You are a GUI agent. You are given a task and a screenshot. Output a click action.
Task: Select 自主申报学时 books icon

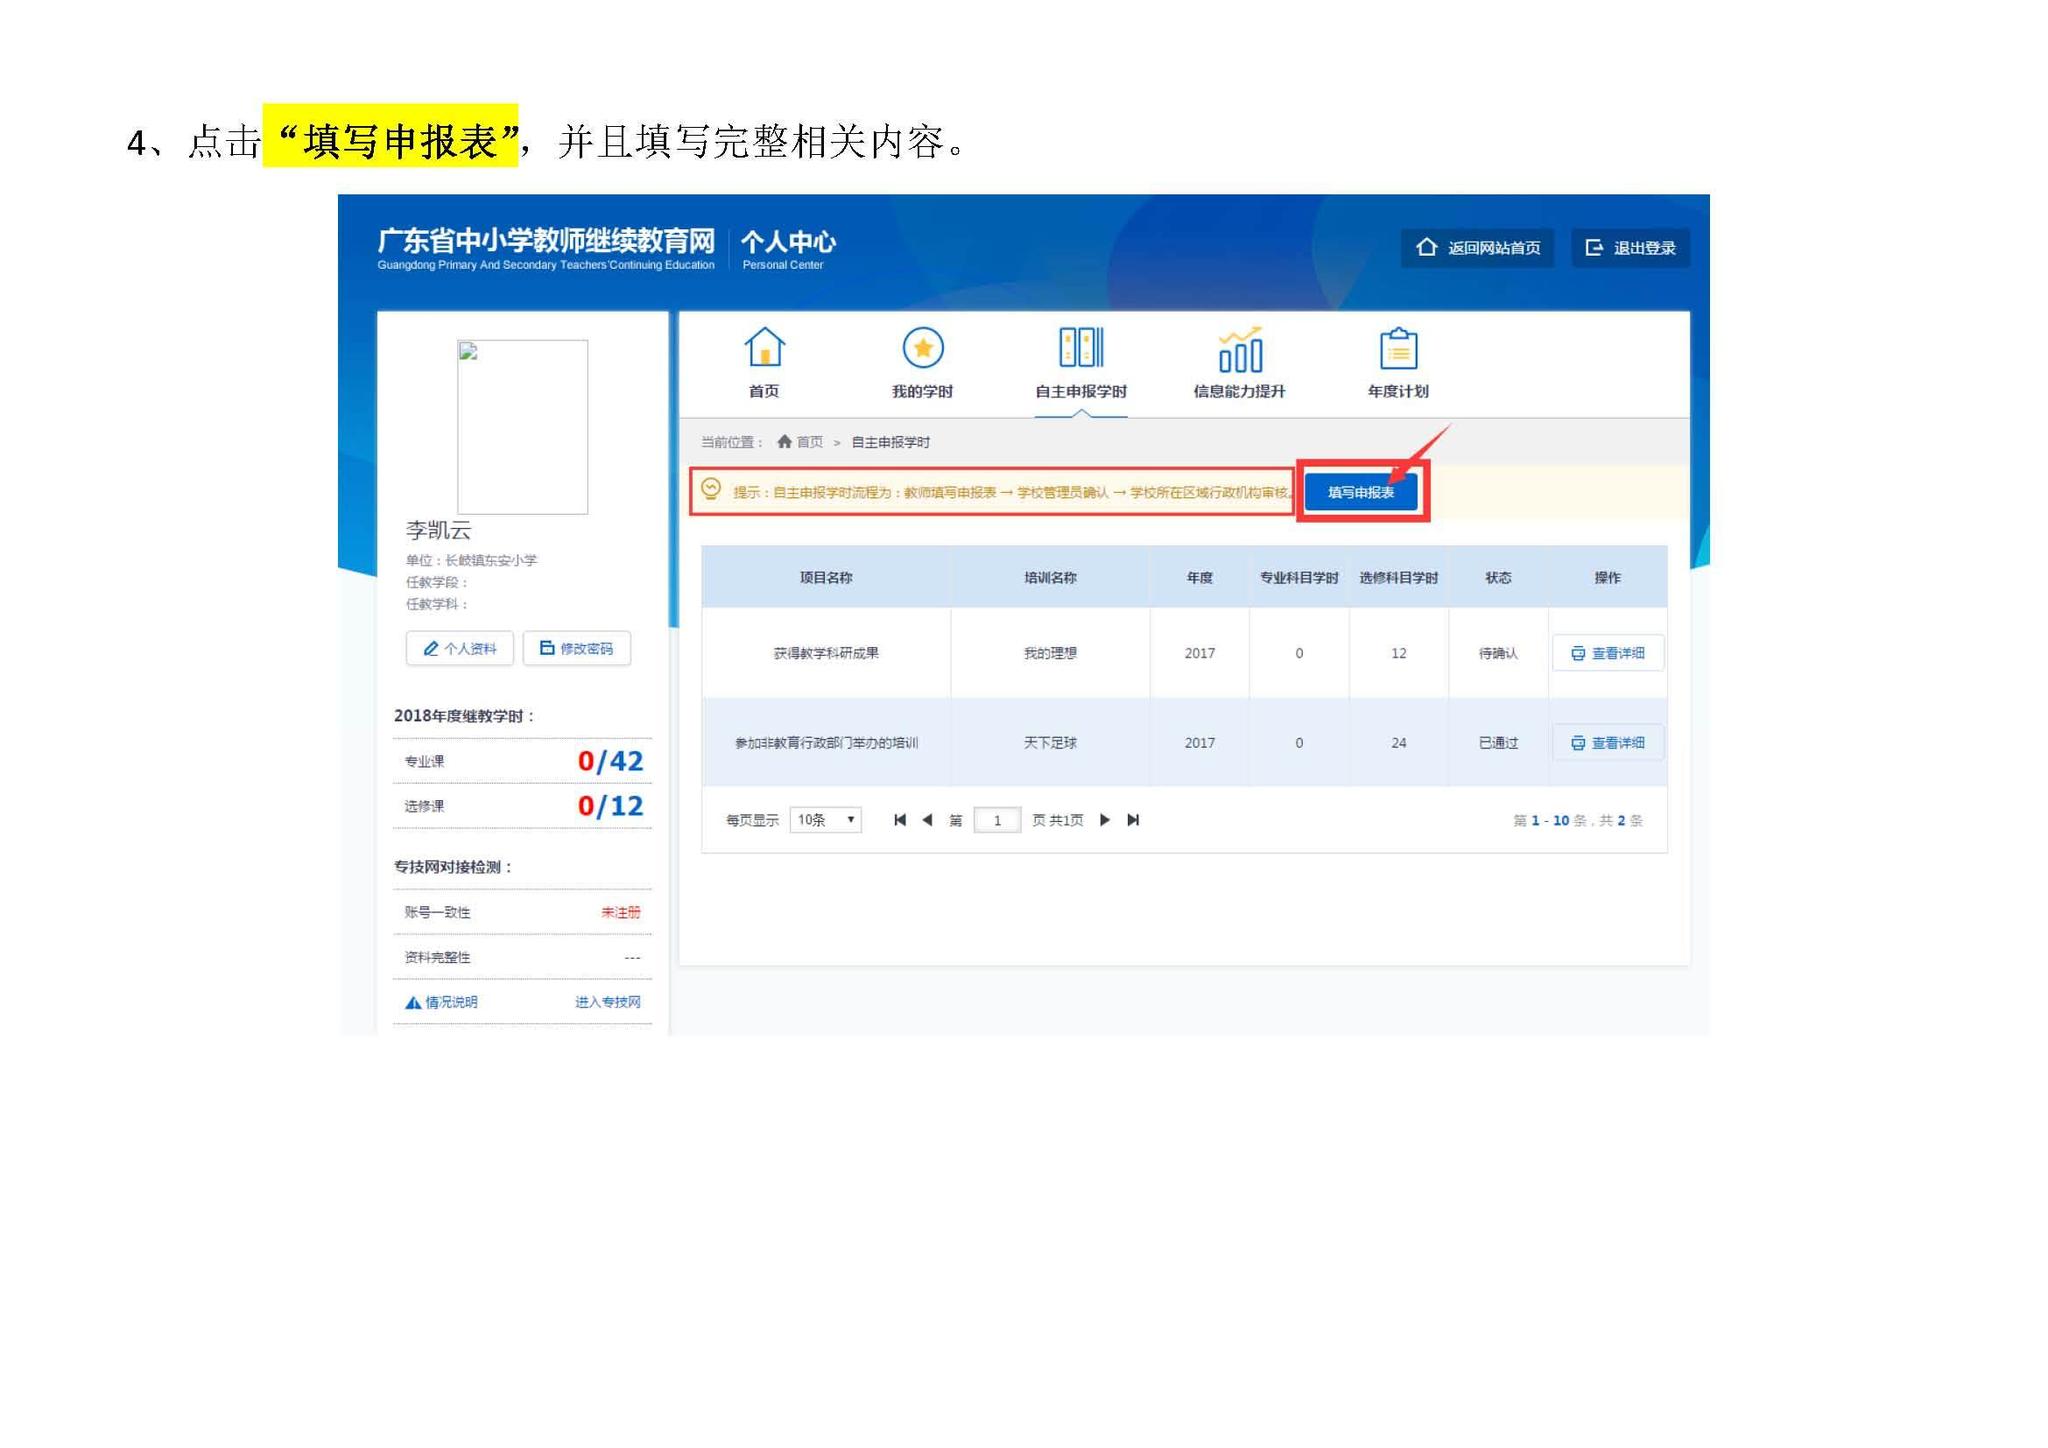[1080, 349]
